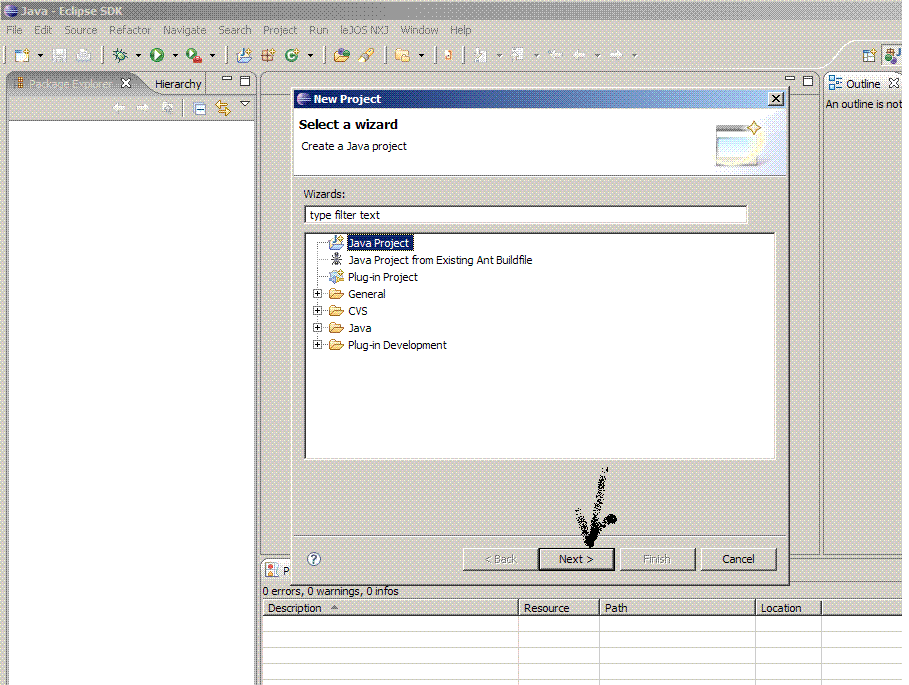909x685 pixels.
Task: Click the green Run icon
Action: (x=157, y=55)
